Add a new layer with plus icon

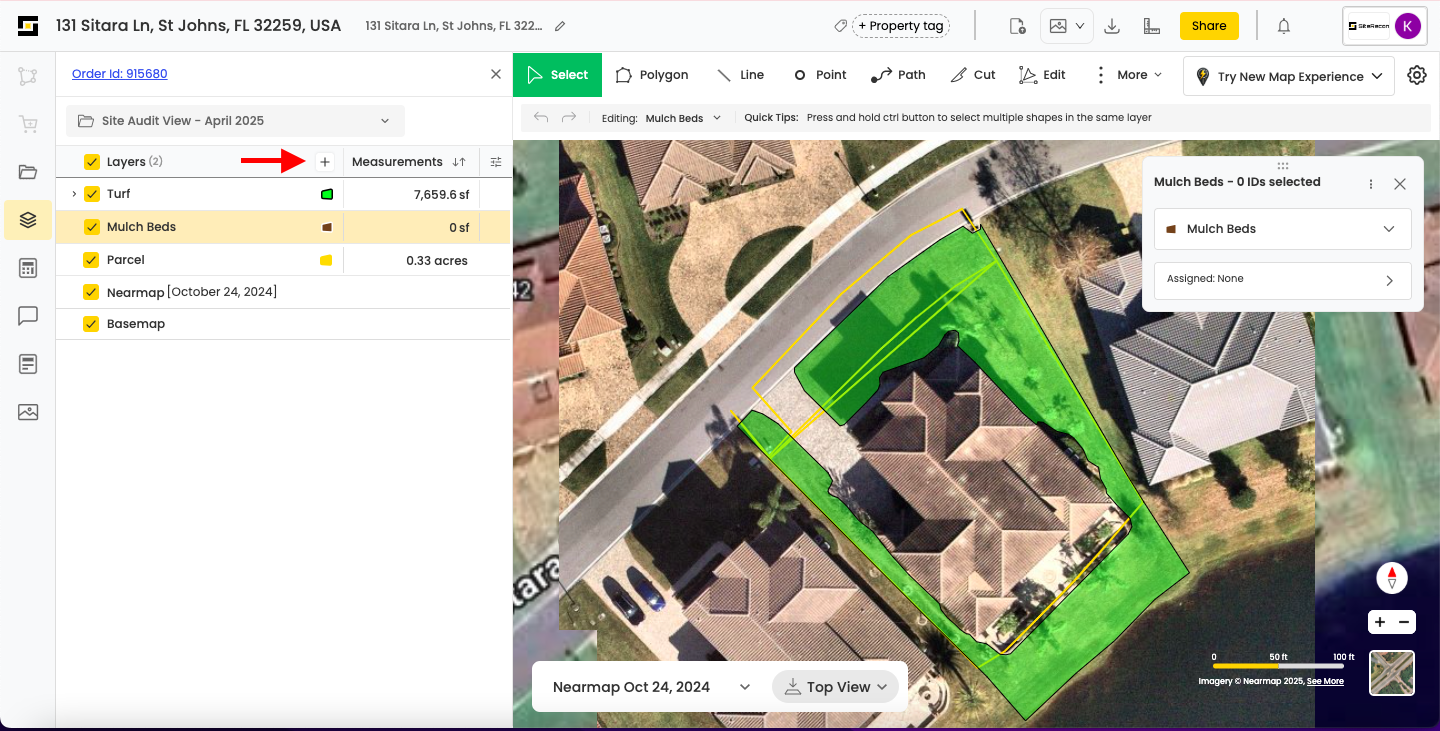point(324,161)
